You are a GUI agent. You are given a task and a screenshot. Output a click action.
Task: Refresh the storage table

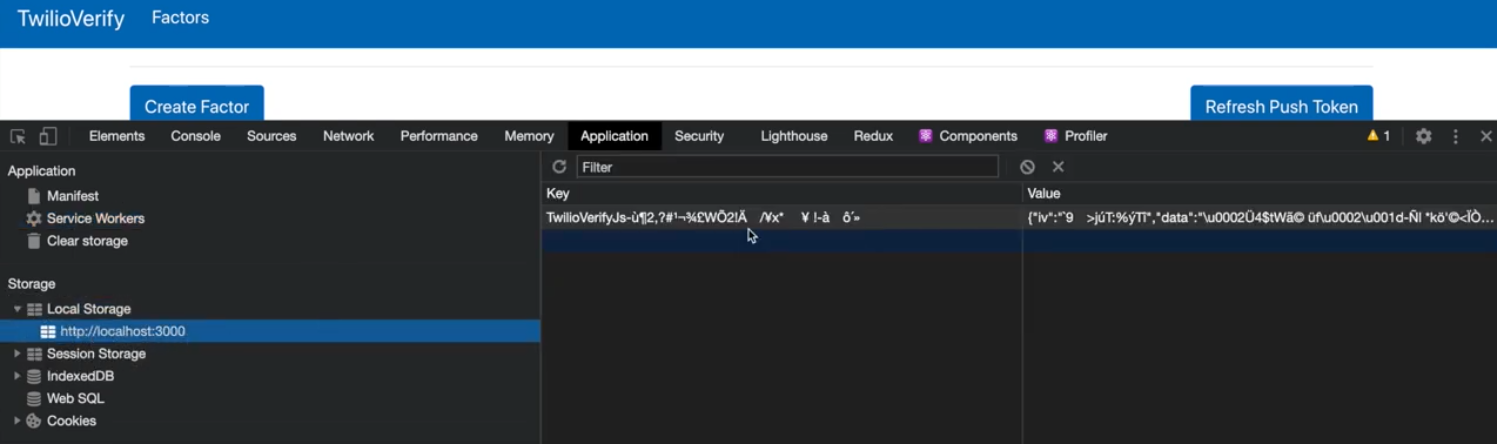[x=559, y=167]
